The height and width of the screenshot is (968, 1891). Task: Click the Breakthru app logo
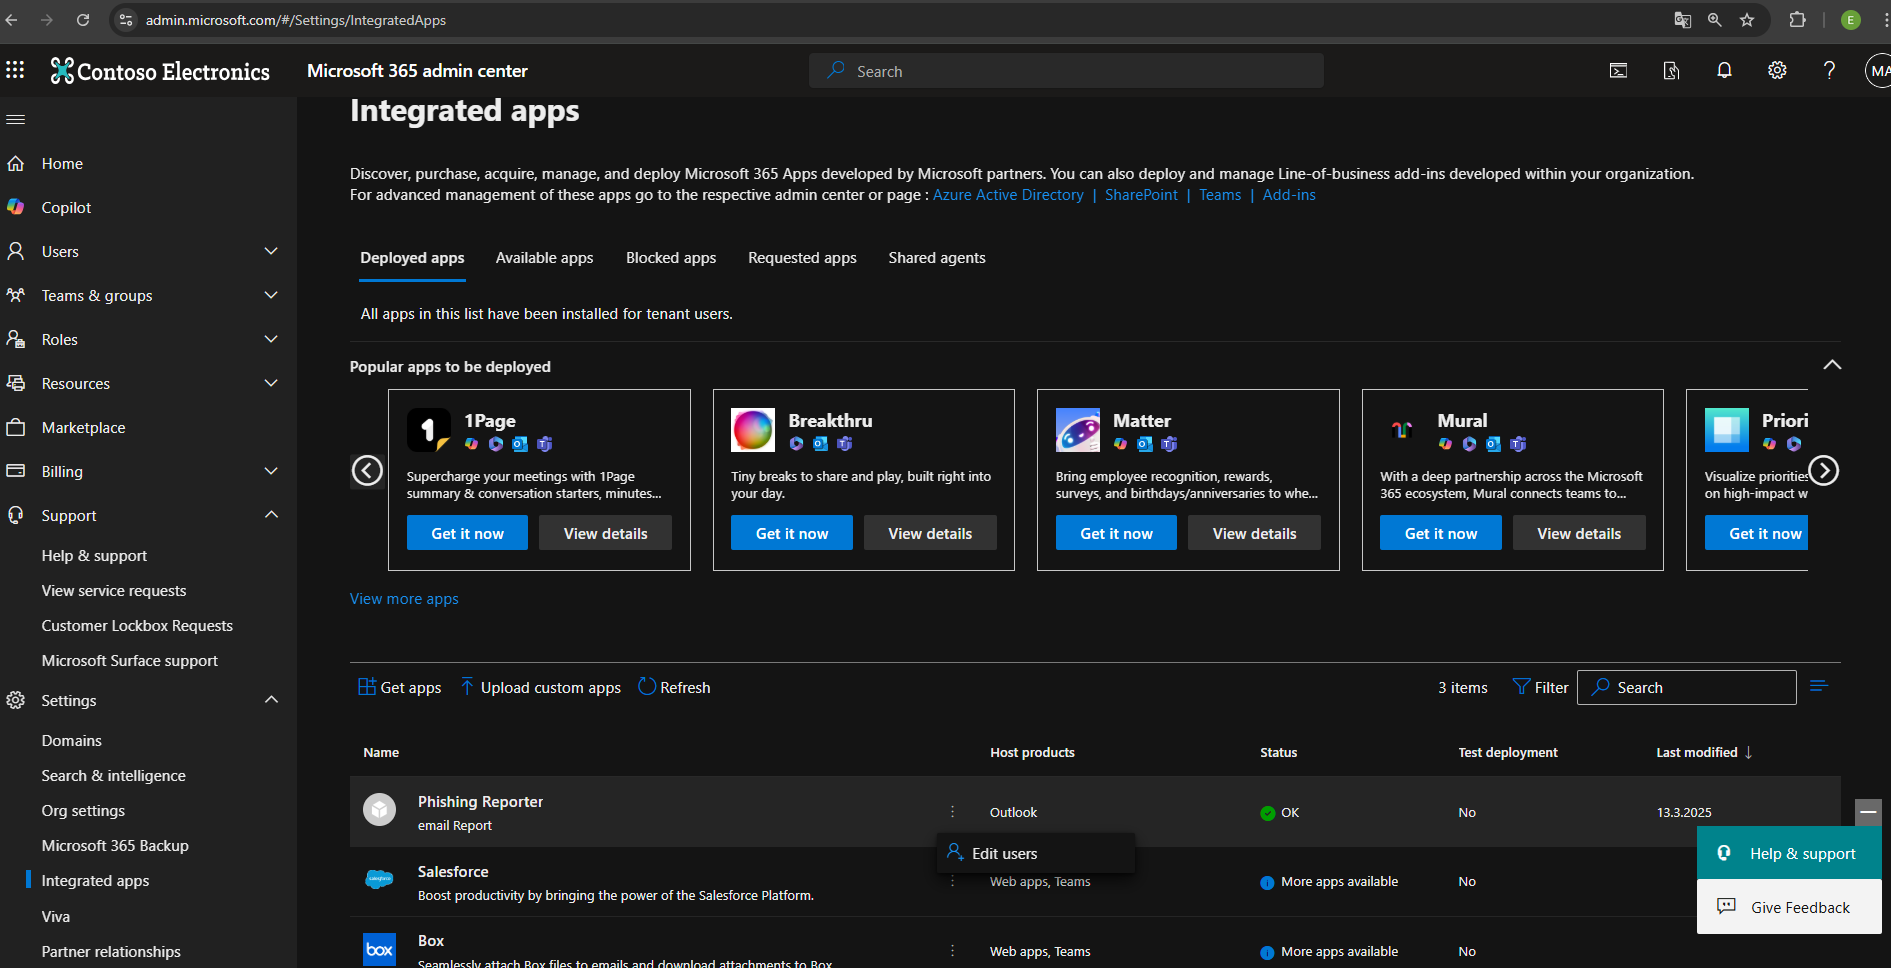[x=753, y=430]
